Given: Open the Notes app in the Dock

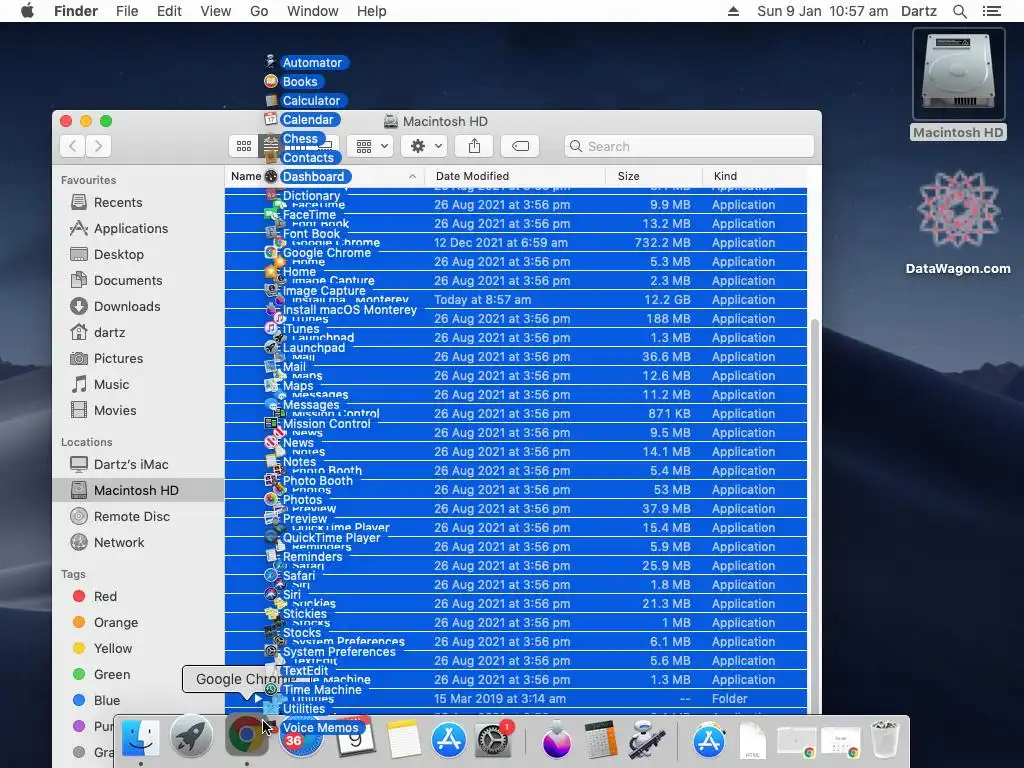Looking at the screenshot, I should pyautogui.click(x=404, y=740).
